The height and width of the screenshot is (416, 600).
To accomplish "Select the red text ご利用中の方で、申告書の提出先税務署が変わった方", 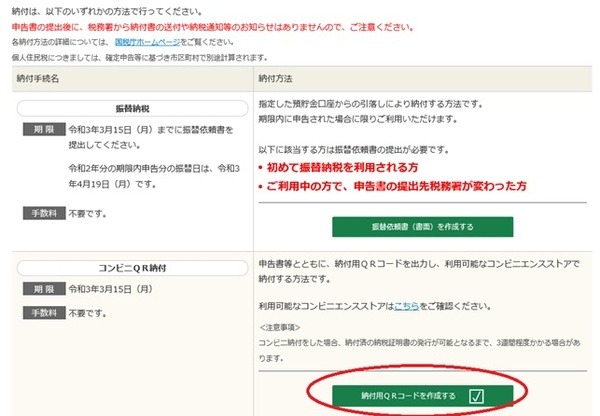I will [x=396, y=186].
